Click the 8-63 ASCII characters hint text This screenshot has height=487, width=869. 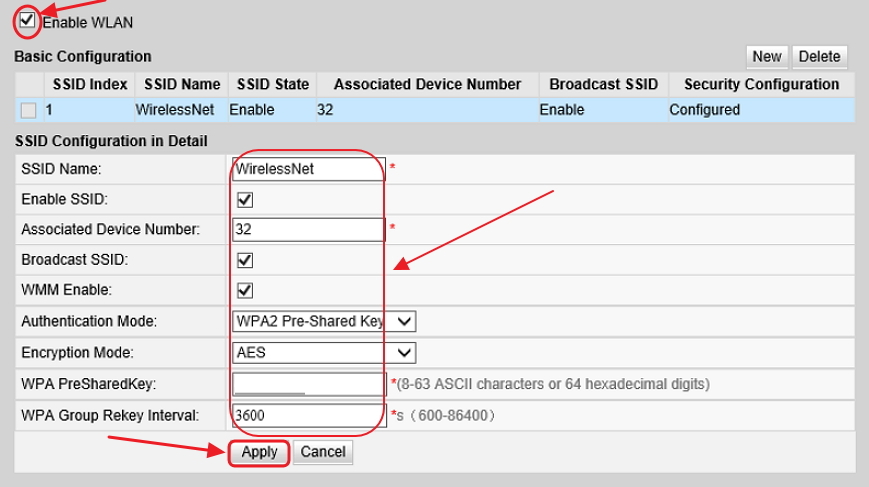553,384
